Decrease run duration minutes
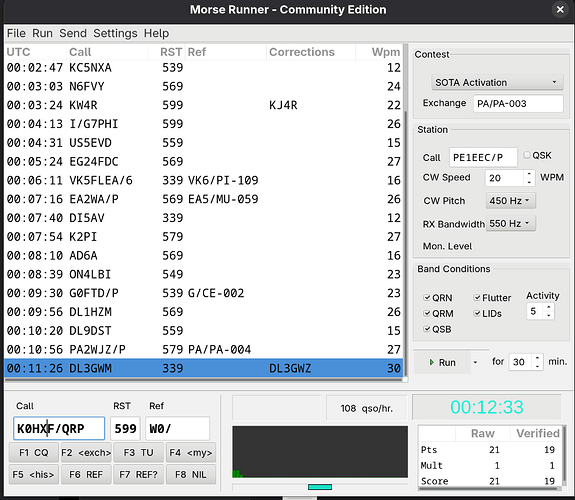 (537, 366)
